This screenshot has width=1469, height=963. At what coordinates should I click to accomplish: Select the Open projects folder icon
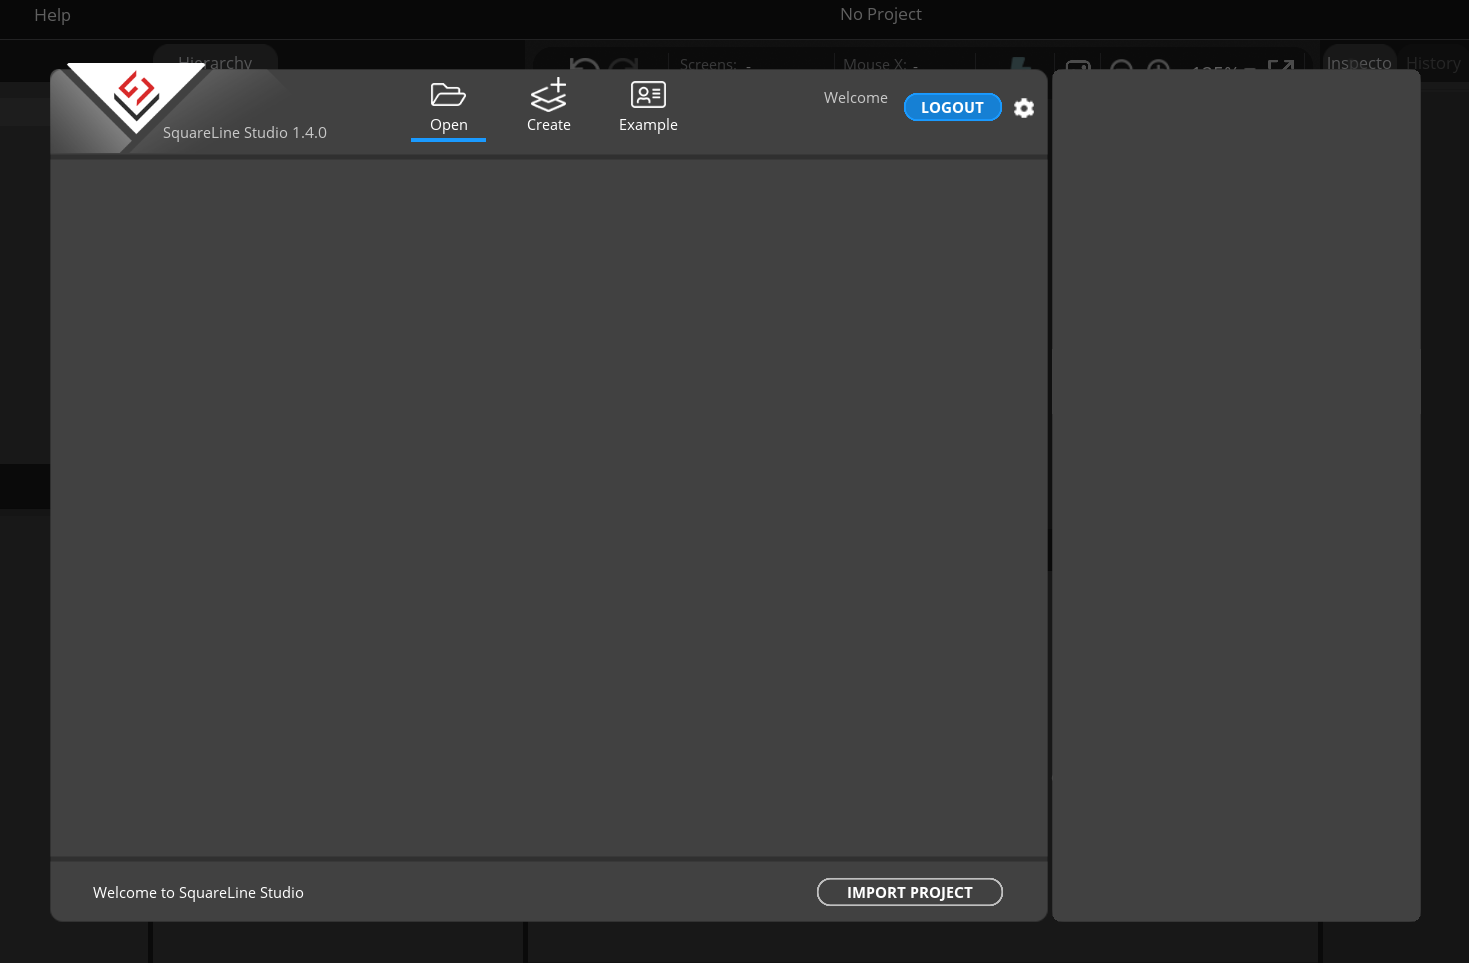click(448, 94)
